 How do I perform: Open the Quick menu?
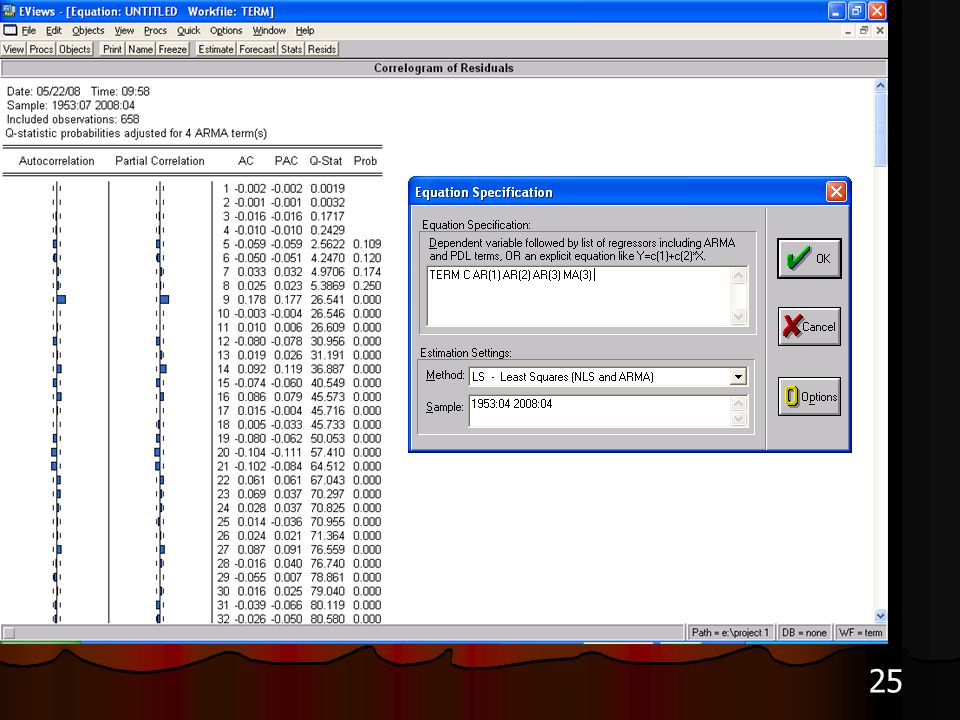coord(189,31)
